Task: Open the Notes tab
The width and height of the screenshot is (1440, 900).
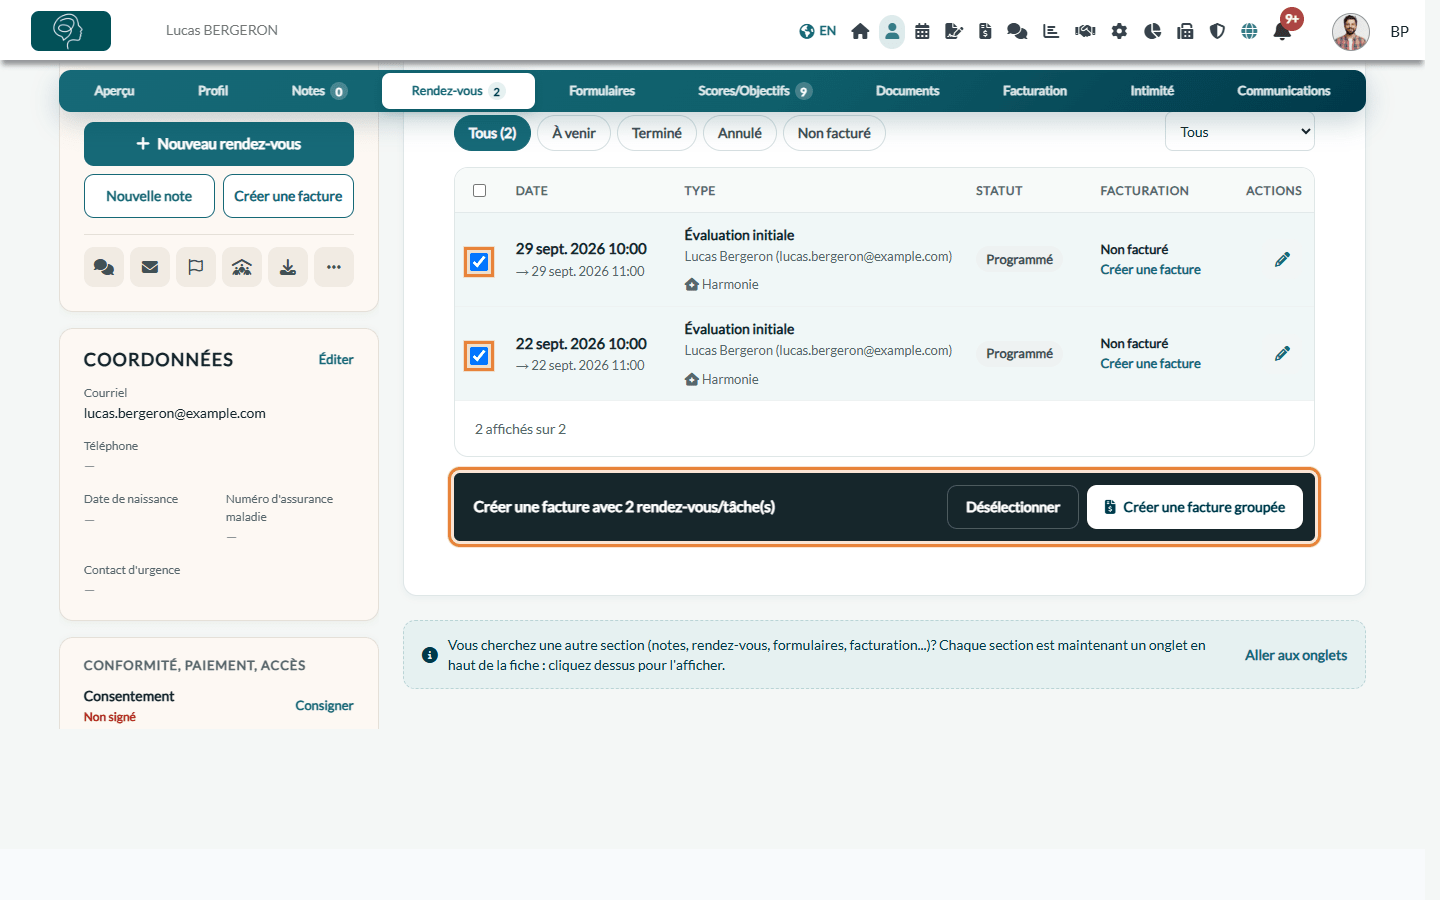Action: pos(319,91)
